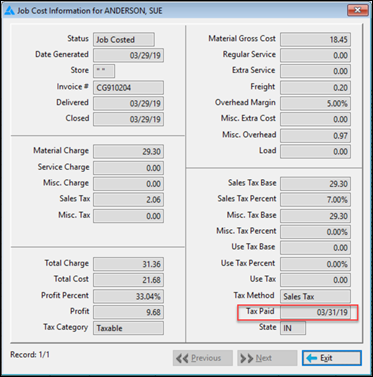The width and height of the screenshot is (373, 377).
Task: Select the Misc. Overhead value 0.97
Action: click(315, 136)
